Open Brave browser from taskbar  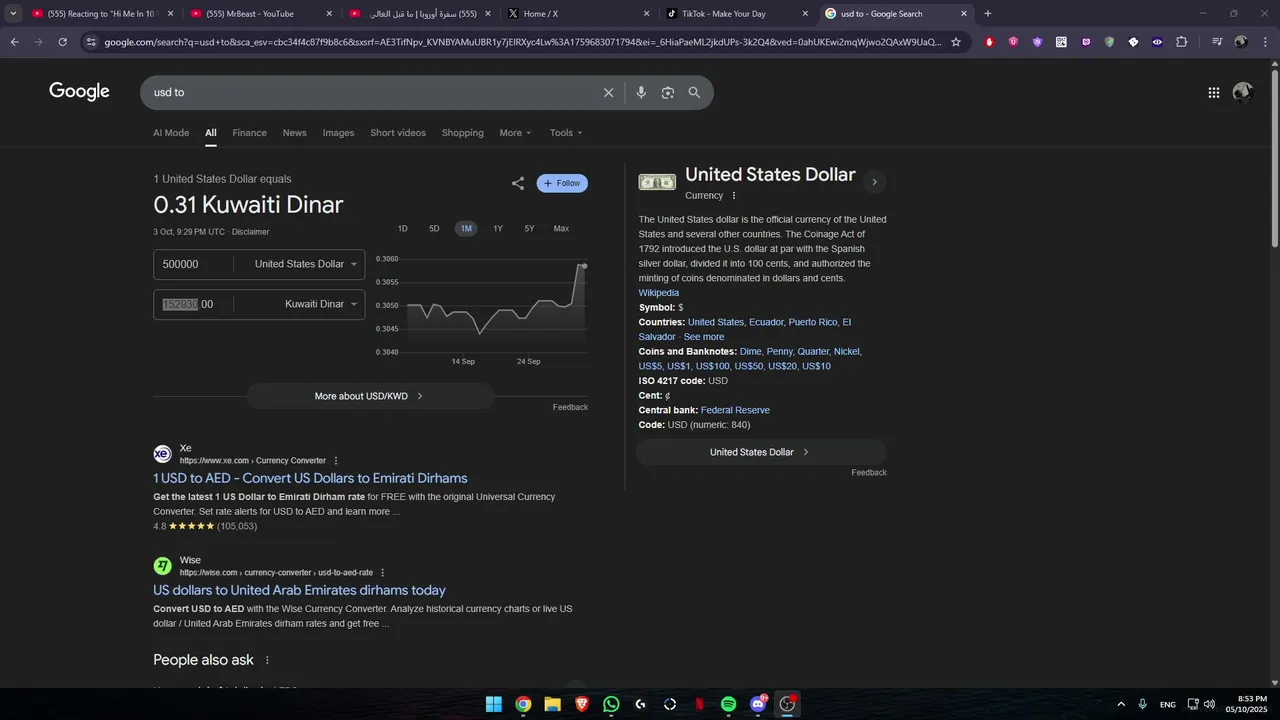pos(582,704)
